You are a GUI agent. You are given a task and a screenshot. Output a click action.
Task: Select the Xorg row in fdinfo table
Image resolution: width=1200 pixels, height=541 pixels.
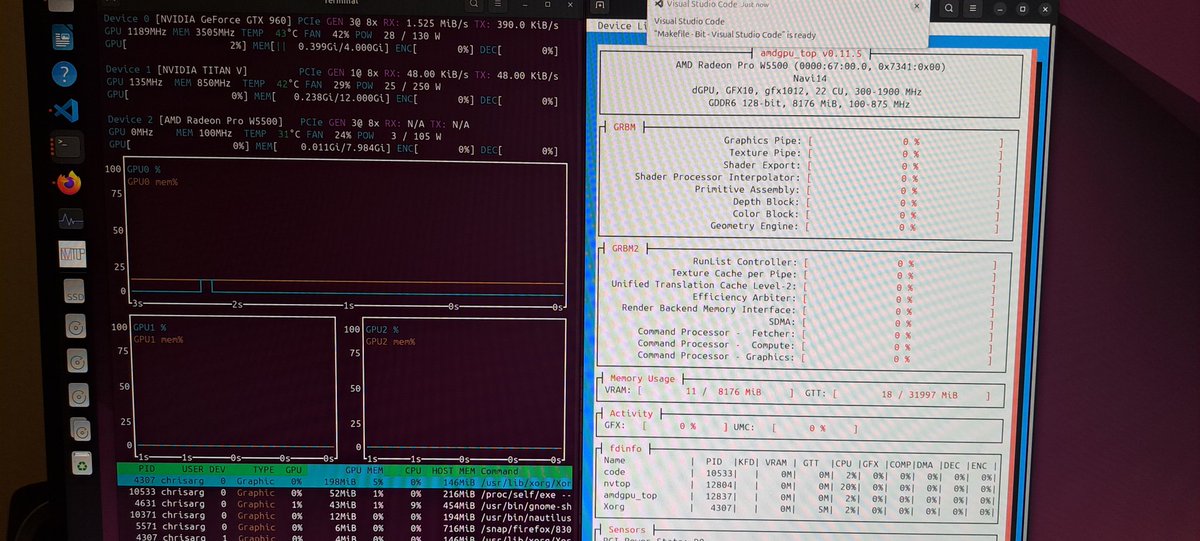tap(800, 511)
